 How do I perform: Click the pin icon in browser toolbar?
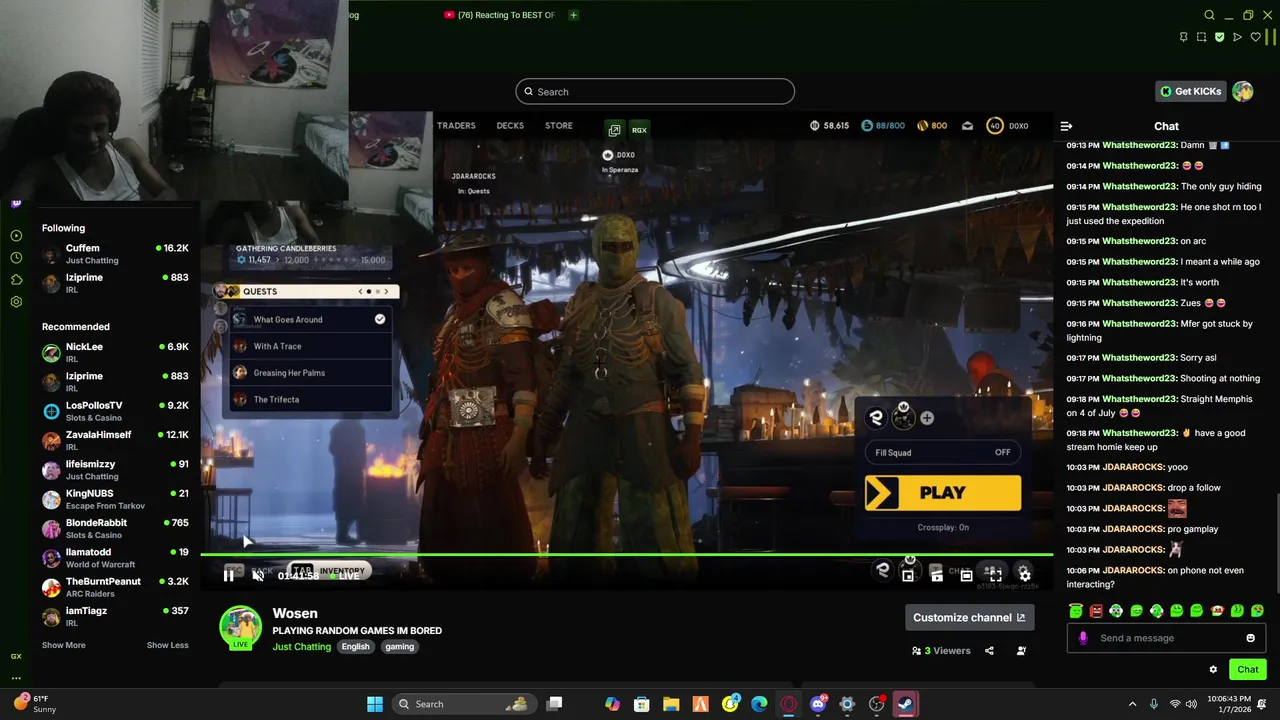coord(1183,37)
